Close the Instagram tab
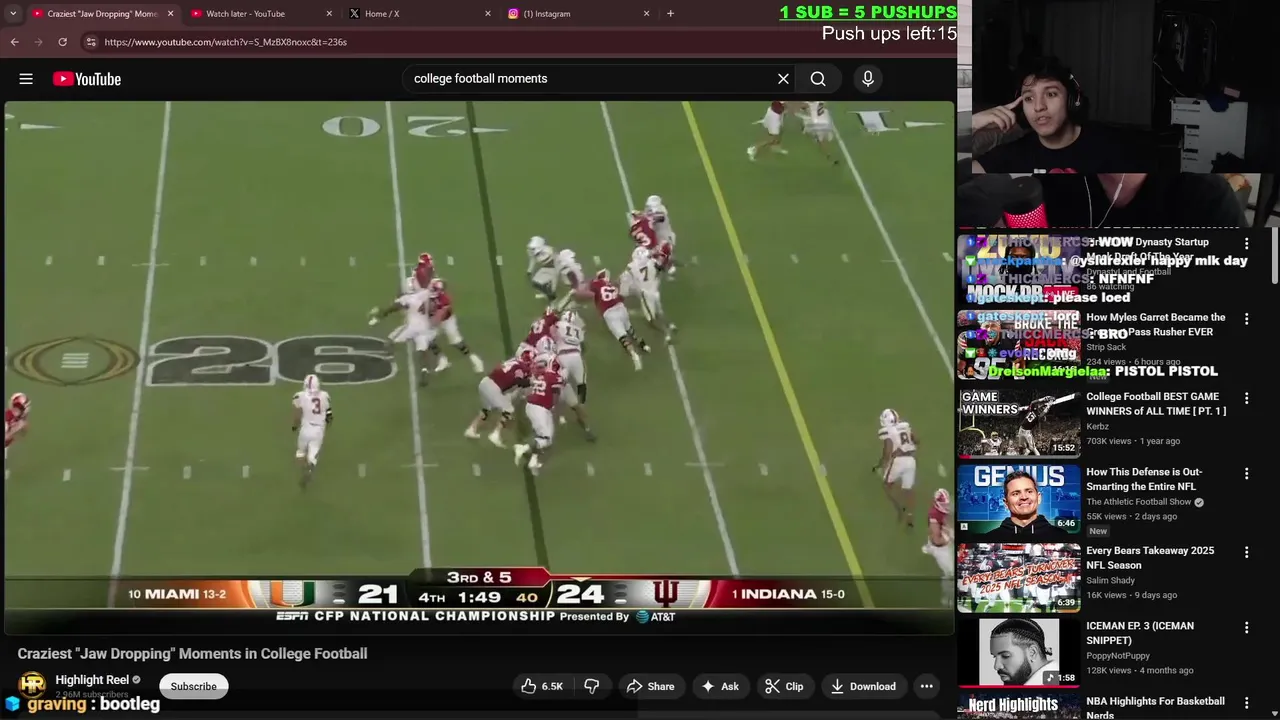This screenshot has height=720, width=1280. [646, 14]
